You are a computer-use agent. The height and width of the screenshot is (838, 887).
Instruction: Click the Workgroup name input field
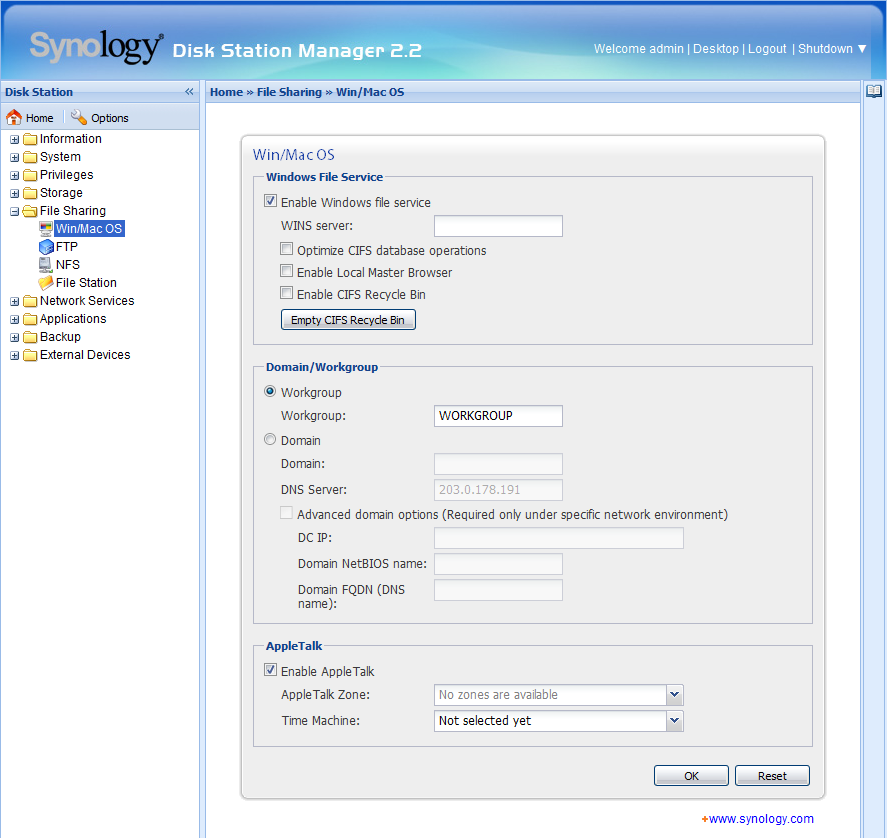(498, 416)
